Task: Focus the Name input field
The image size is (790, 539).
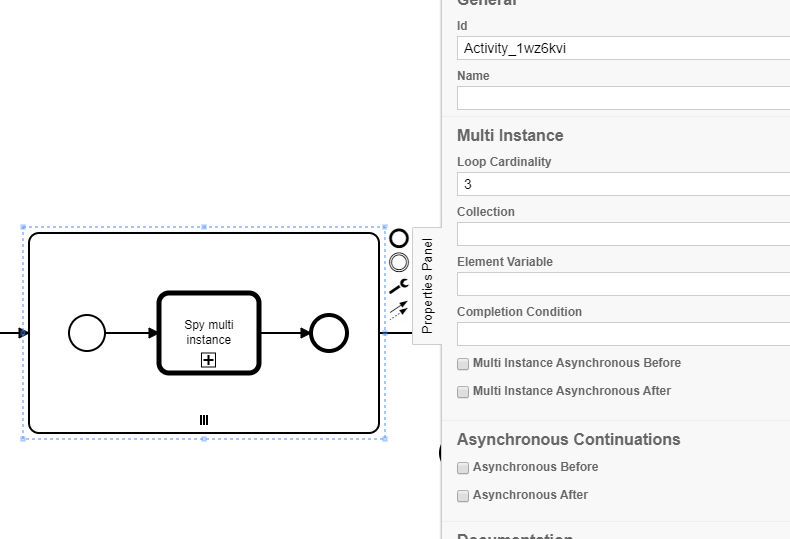Action: [623, 98]
